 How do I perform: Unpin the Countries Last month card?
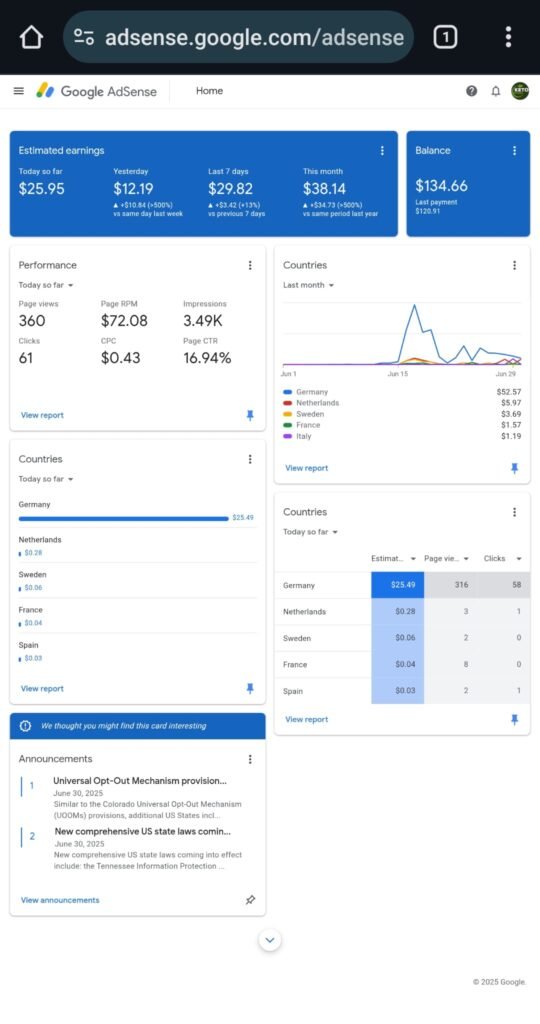click(x=515, y=468)
